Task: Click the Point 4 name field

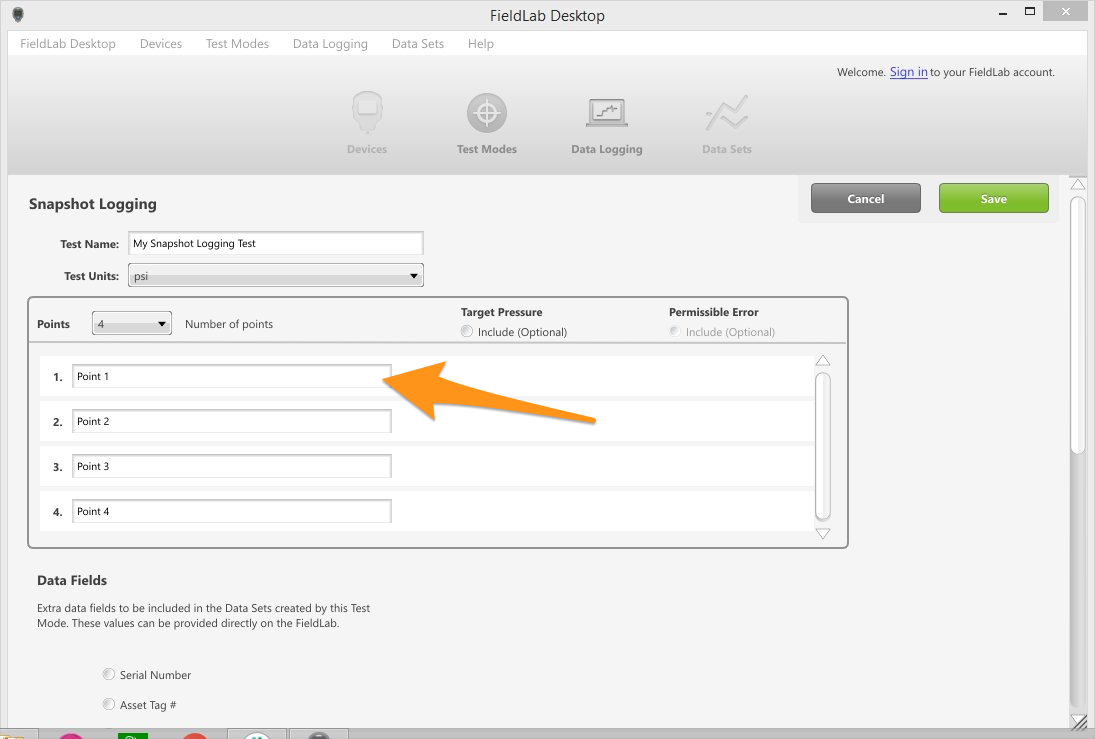Action: (x=232, y=511)
